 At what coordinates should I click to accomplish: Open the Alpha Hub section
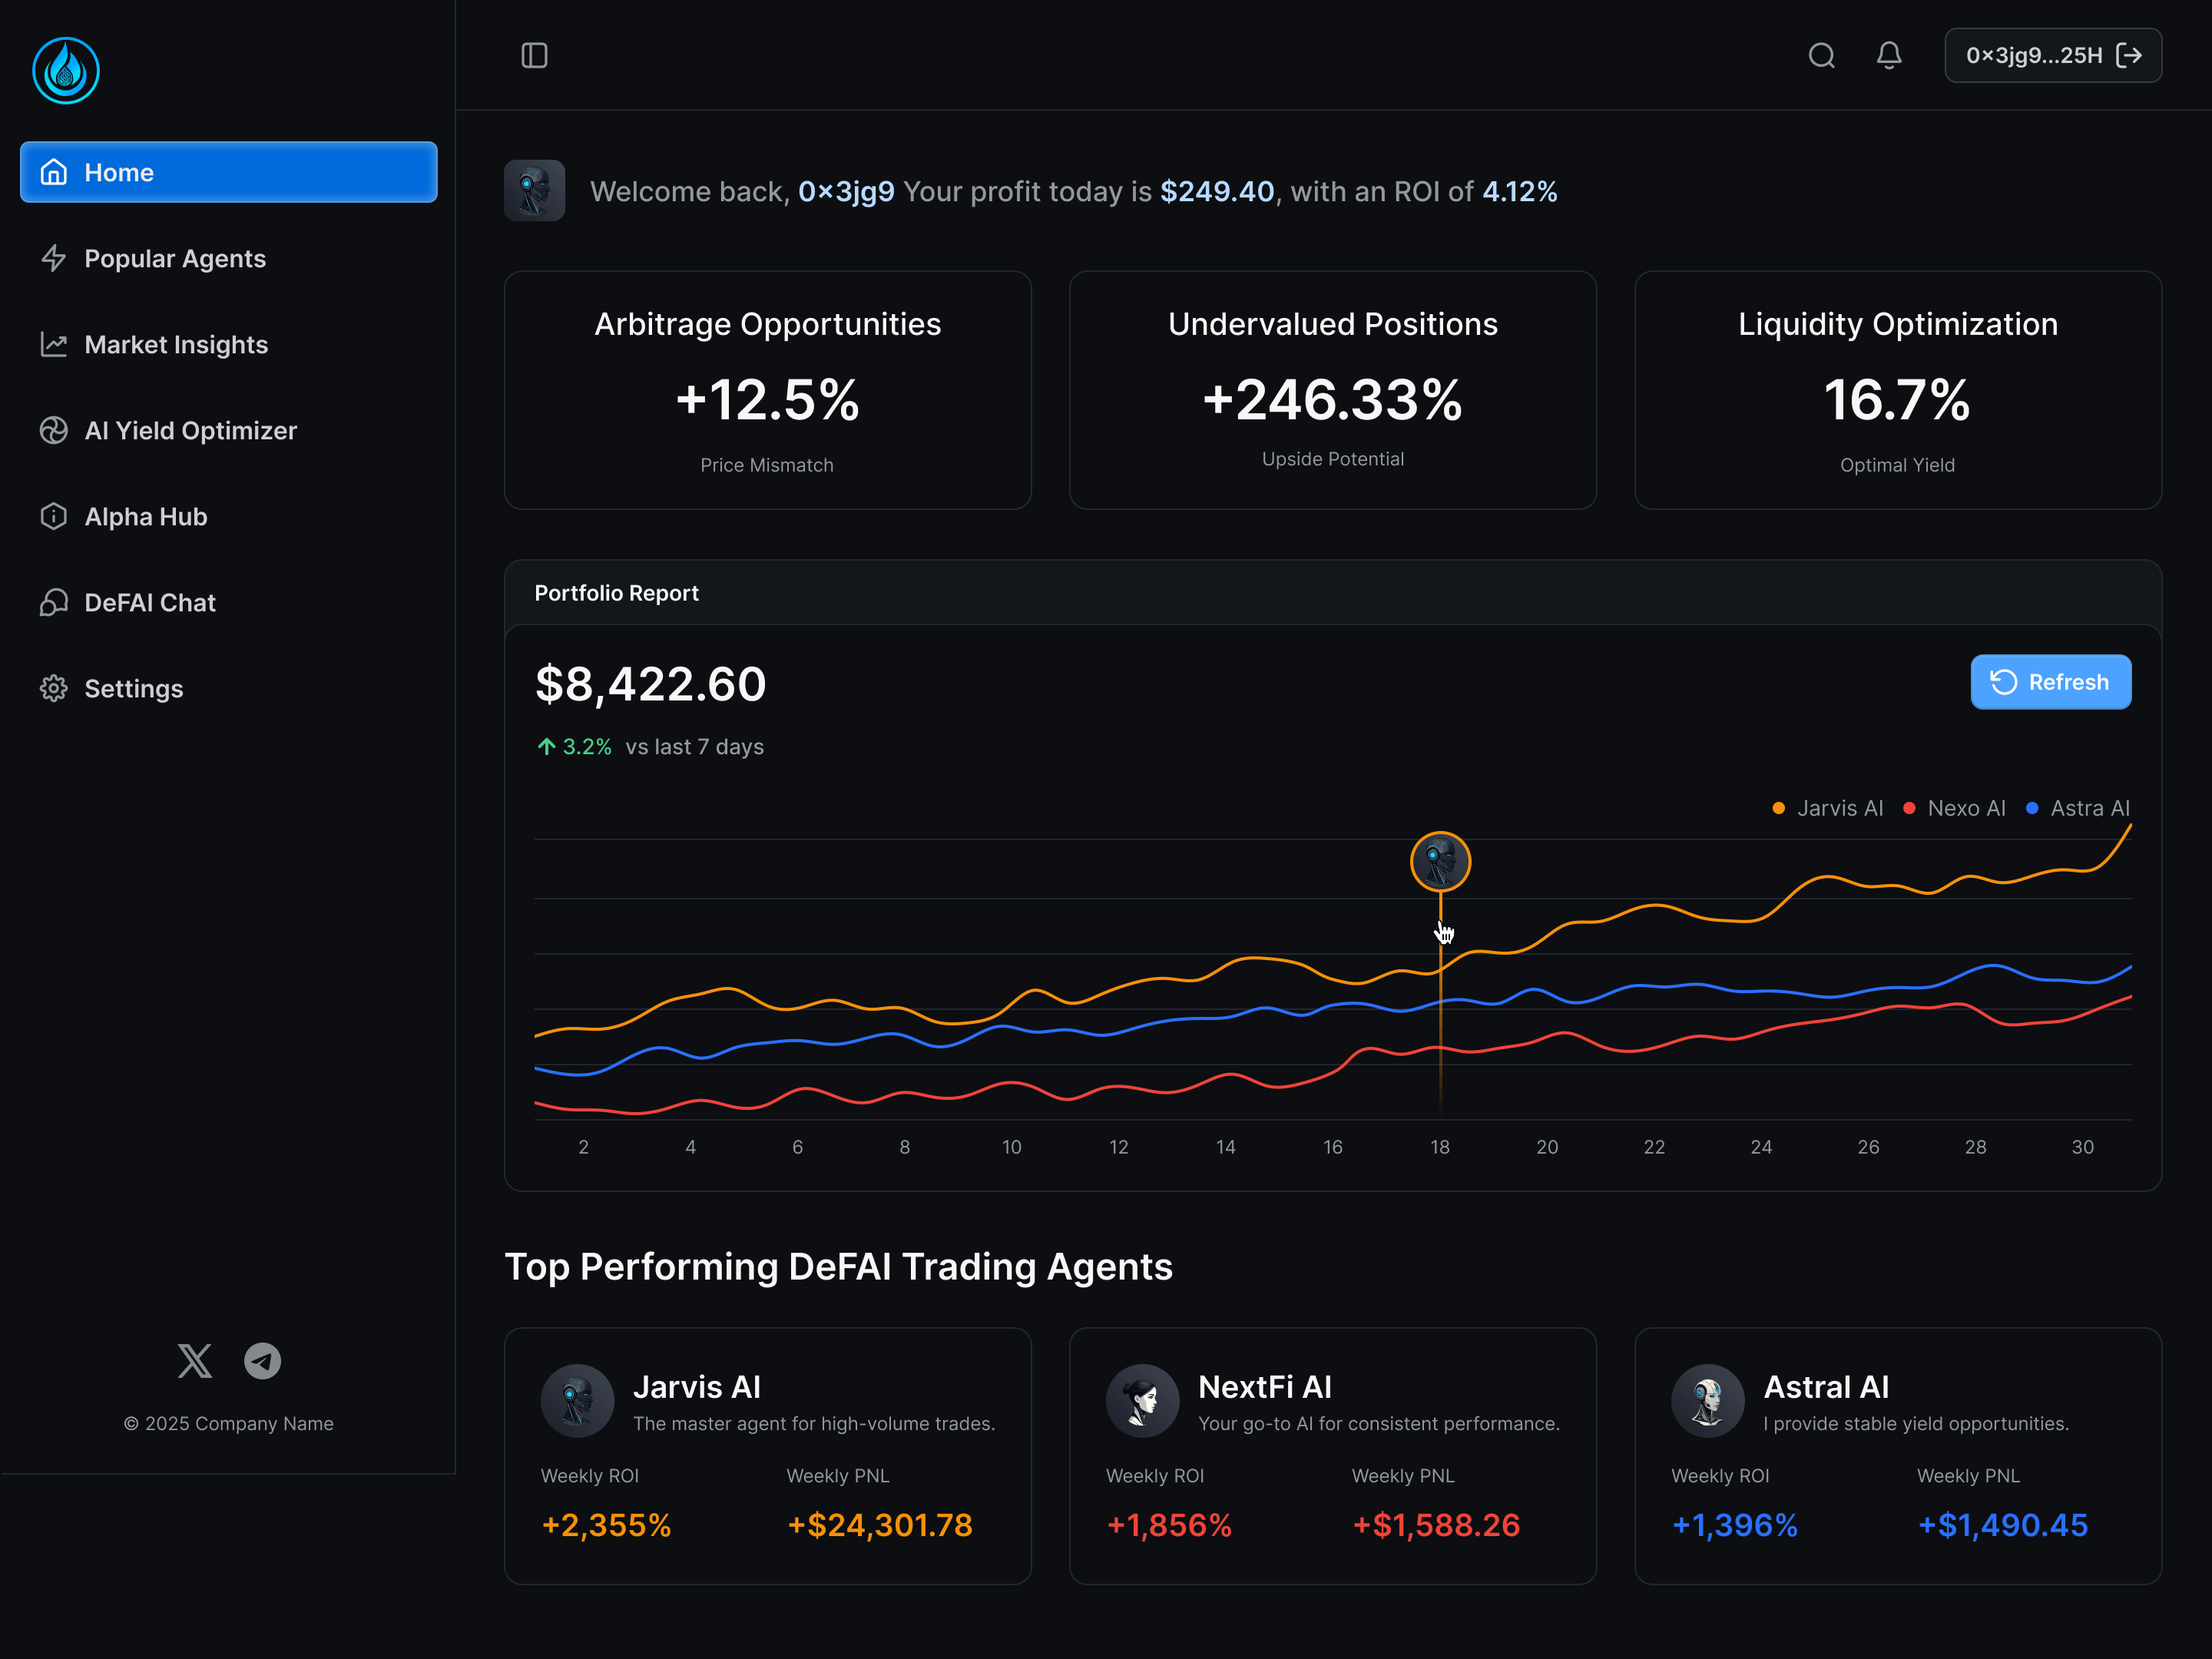[146, 516]
